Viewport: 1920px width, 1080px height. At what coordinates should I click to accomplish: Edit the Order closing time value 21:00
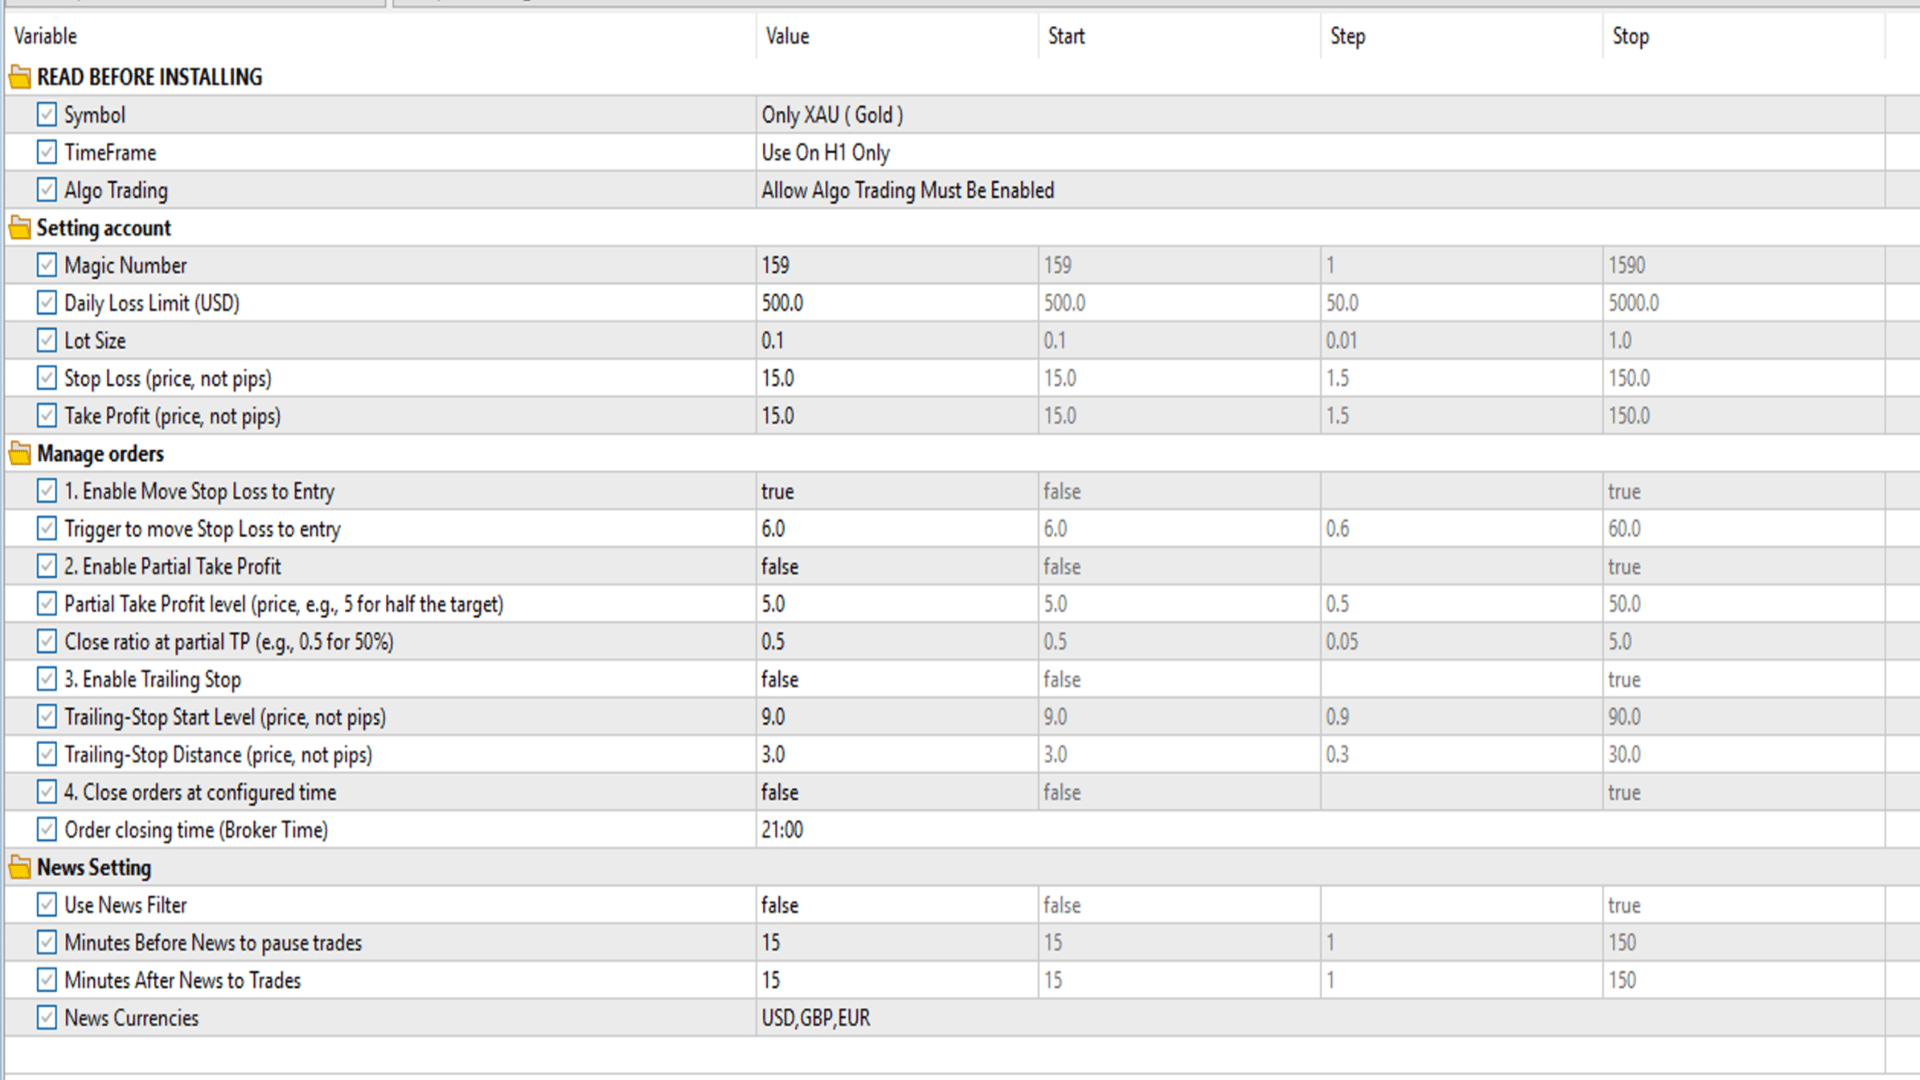[x=1320, y=830]
